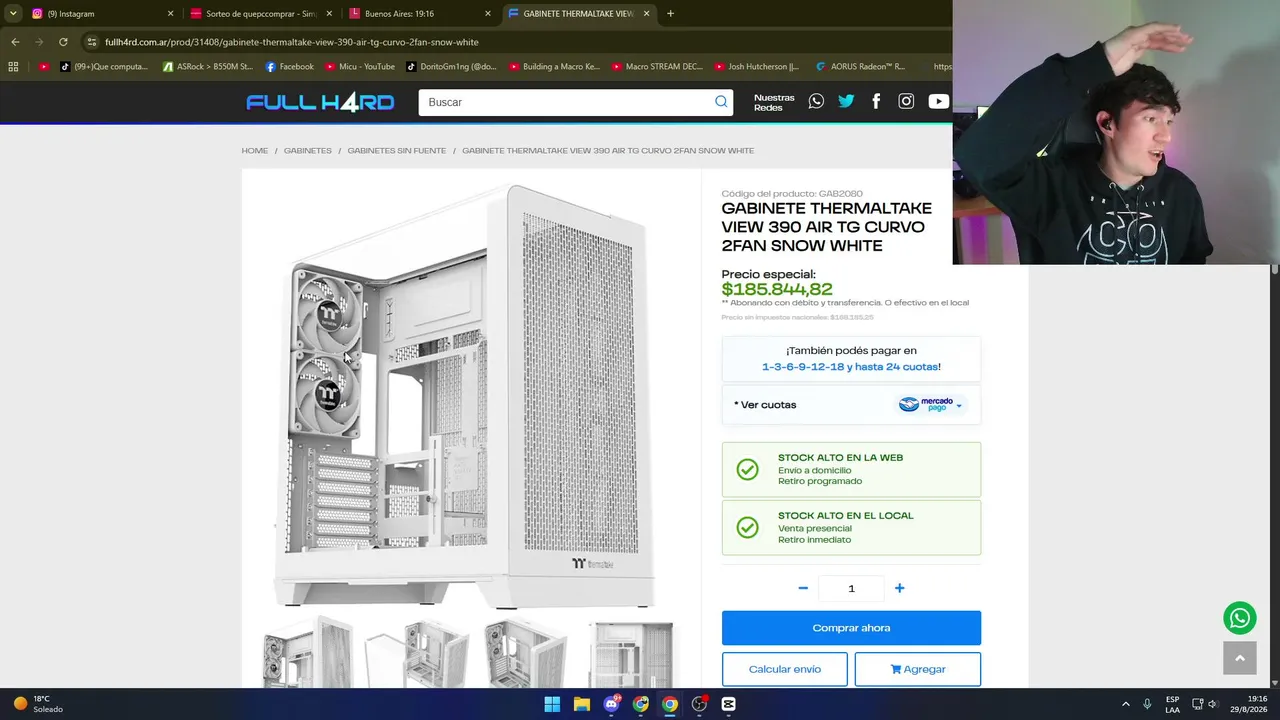The image size is (1280, 720).
Task: Open the Full H4rd Twitter page
Action: point(846,101)
